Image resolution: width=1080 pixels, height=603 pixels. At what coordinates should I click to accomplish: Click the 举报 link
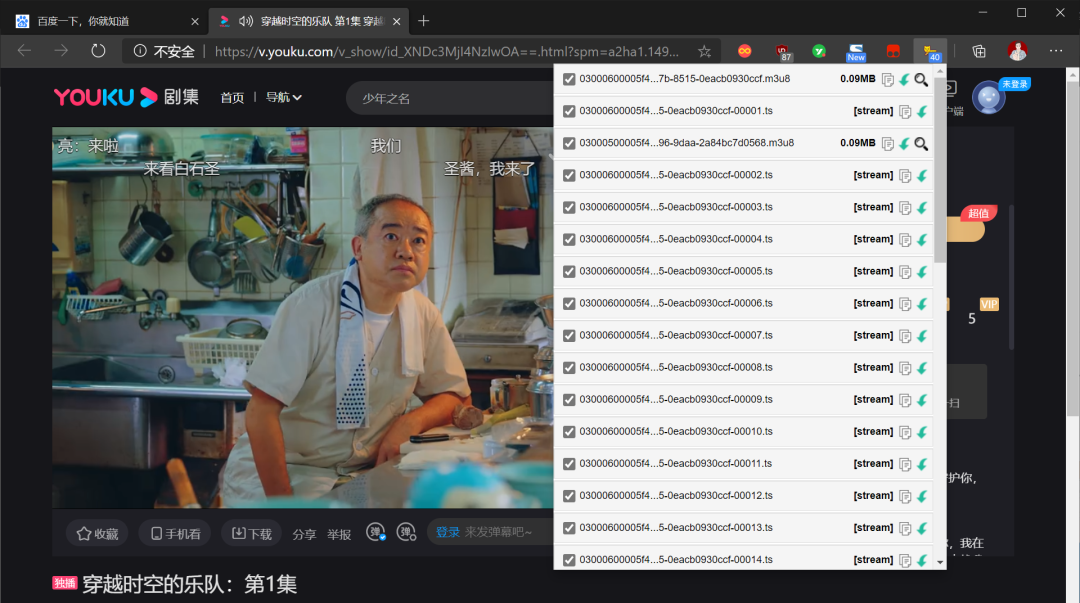point(339,534)
